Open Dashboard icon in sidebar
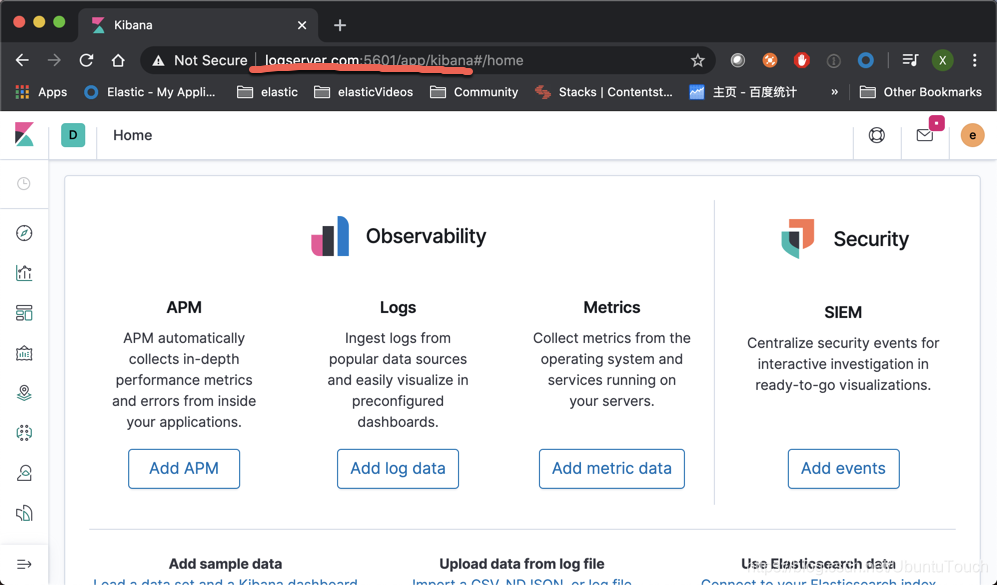The height and width of the screenshot is (585, 997). click(24, 313)
